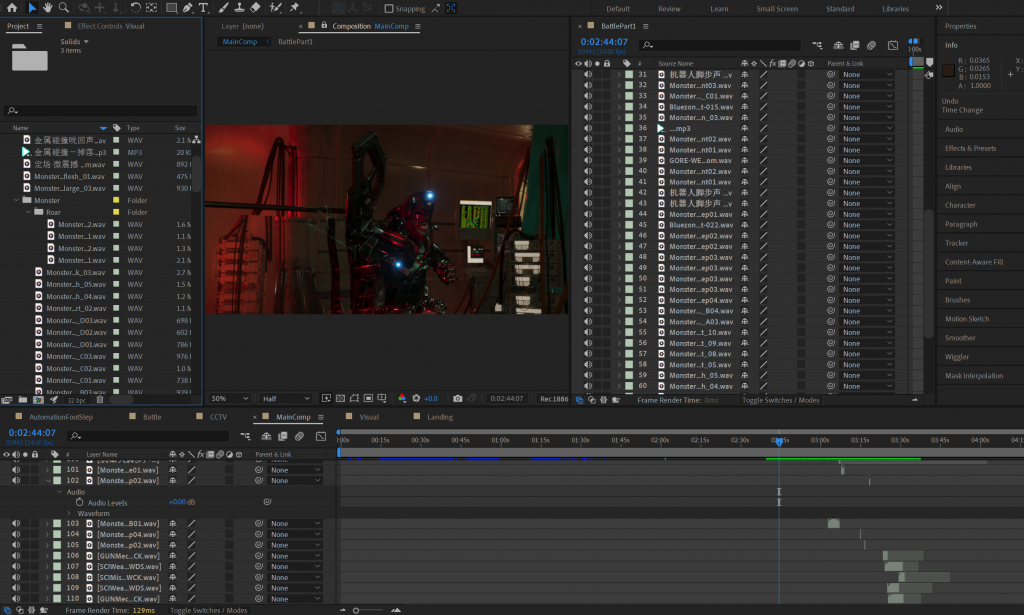
Task: Click the Project panel search field
Action: [100, 111]
